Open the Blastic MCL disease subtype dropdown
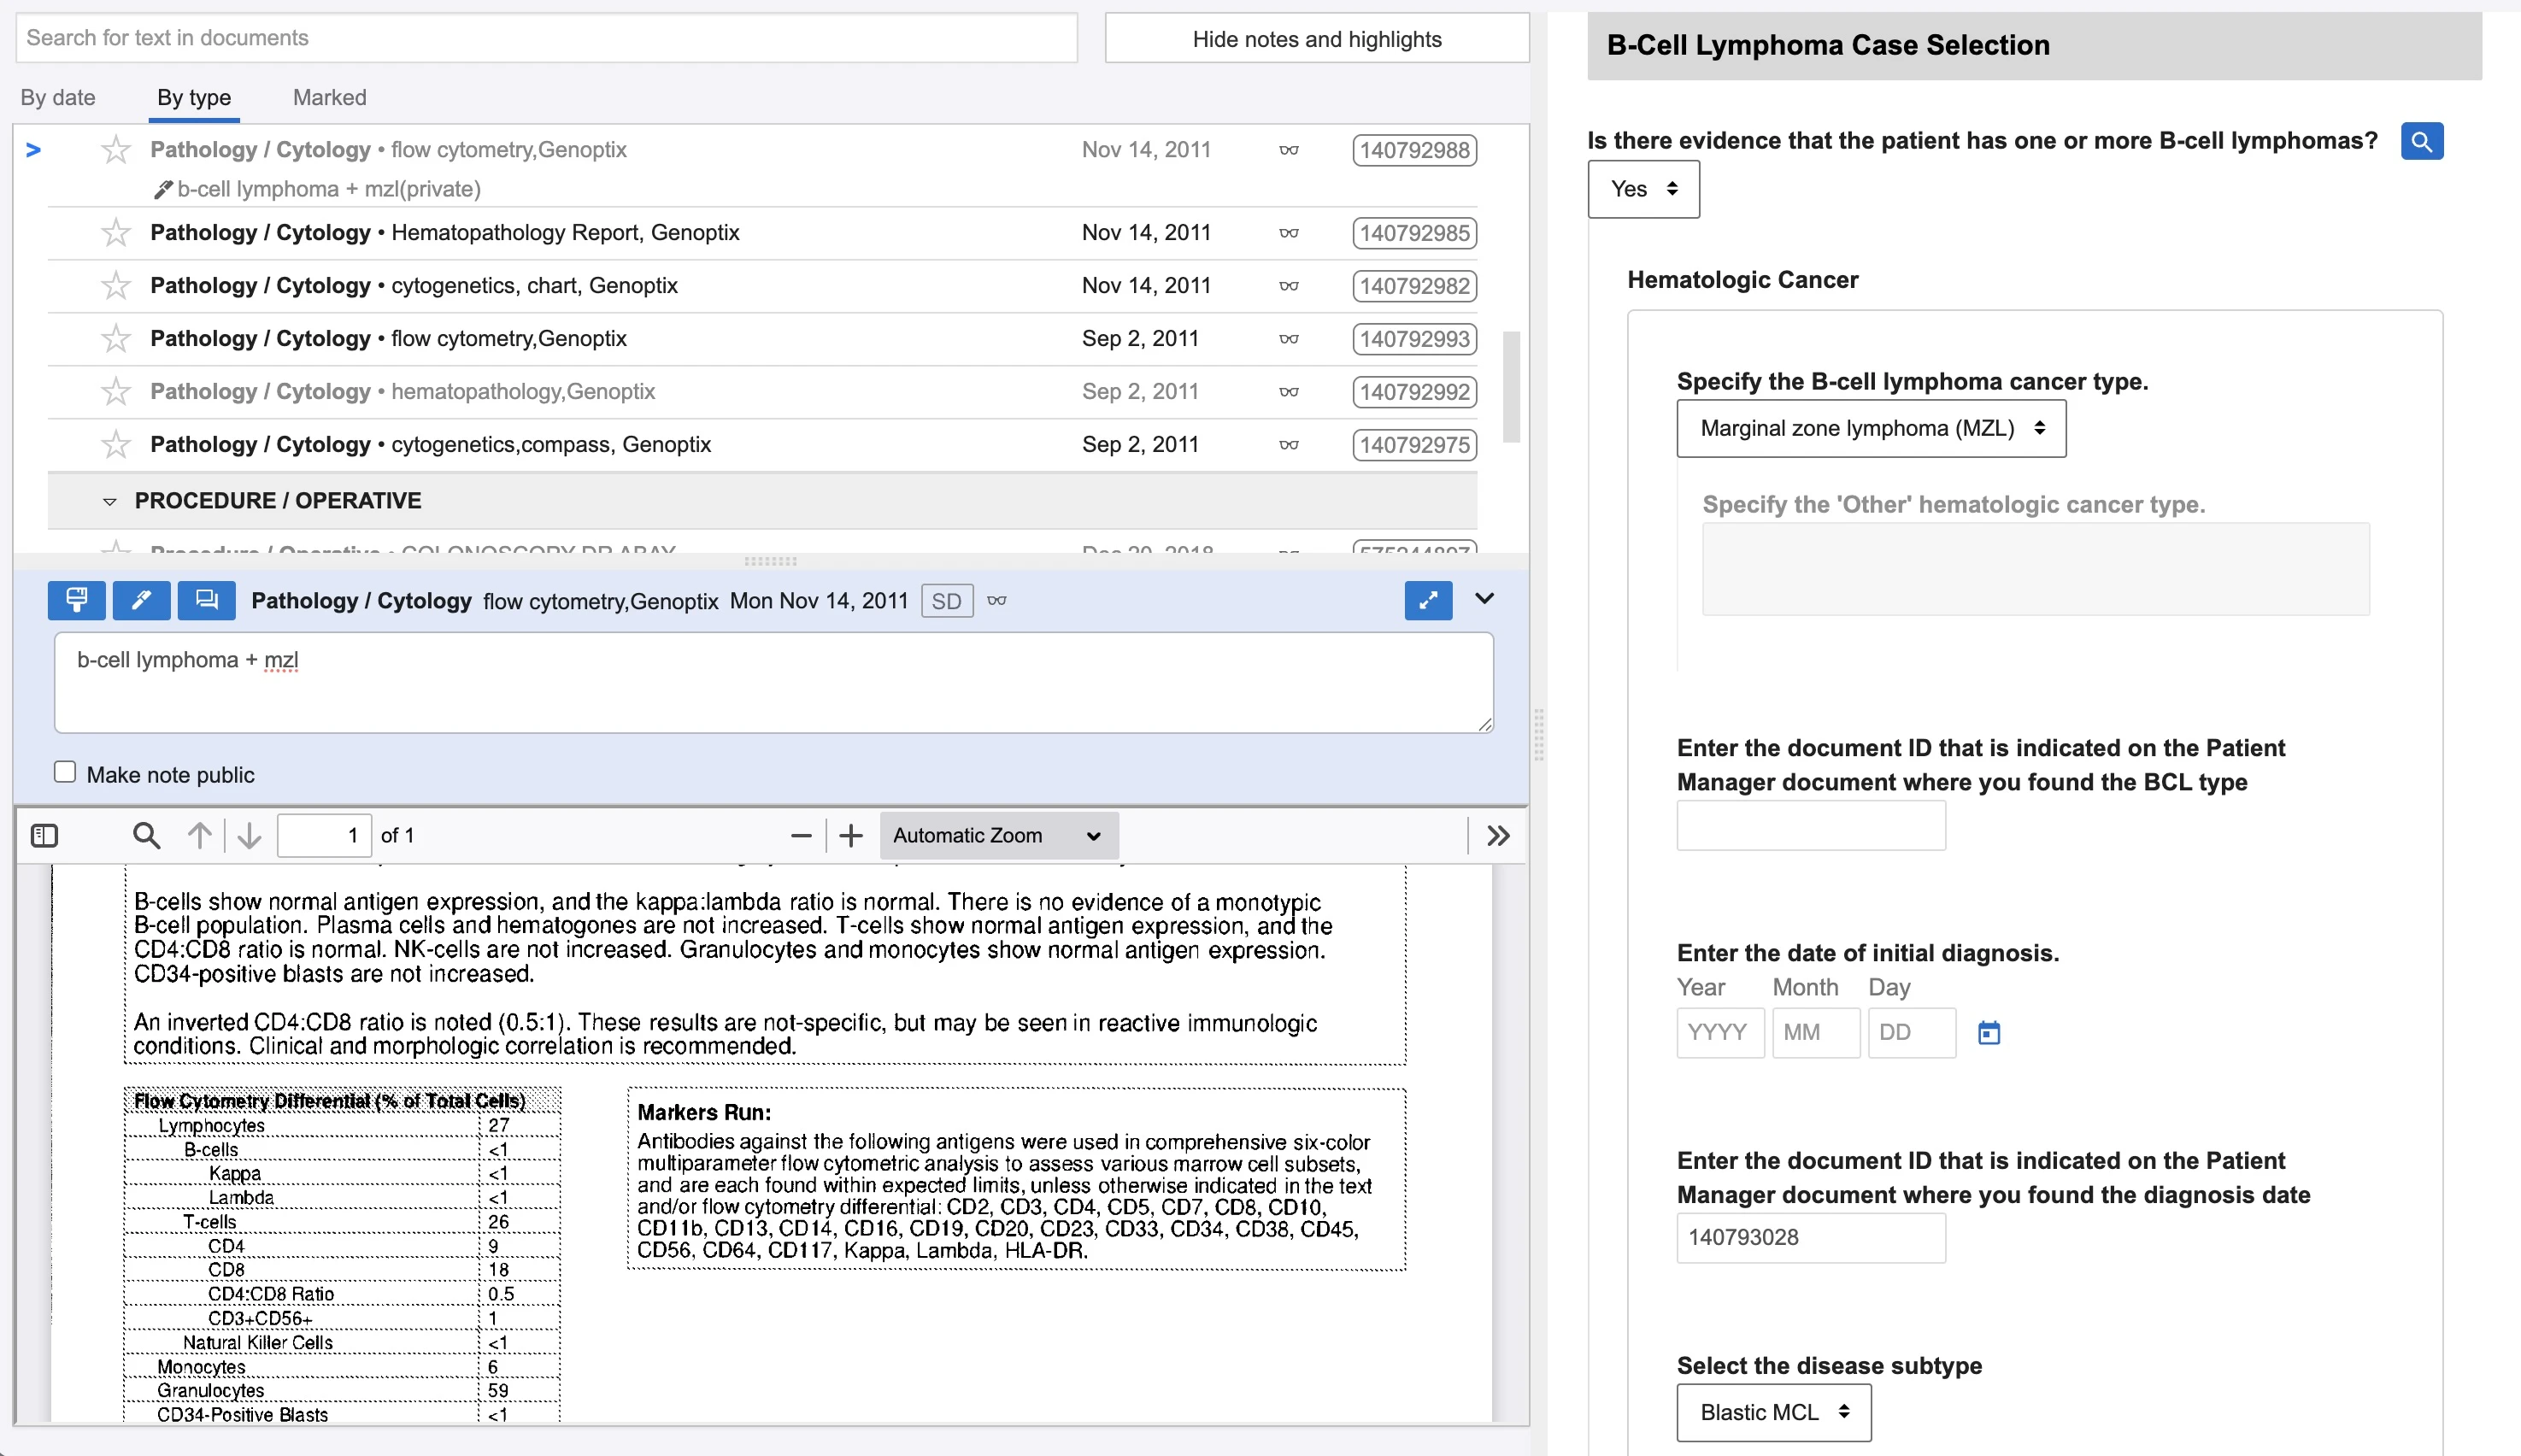Screen dimensions: 2521x1456 point(1772,1412)
